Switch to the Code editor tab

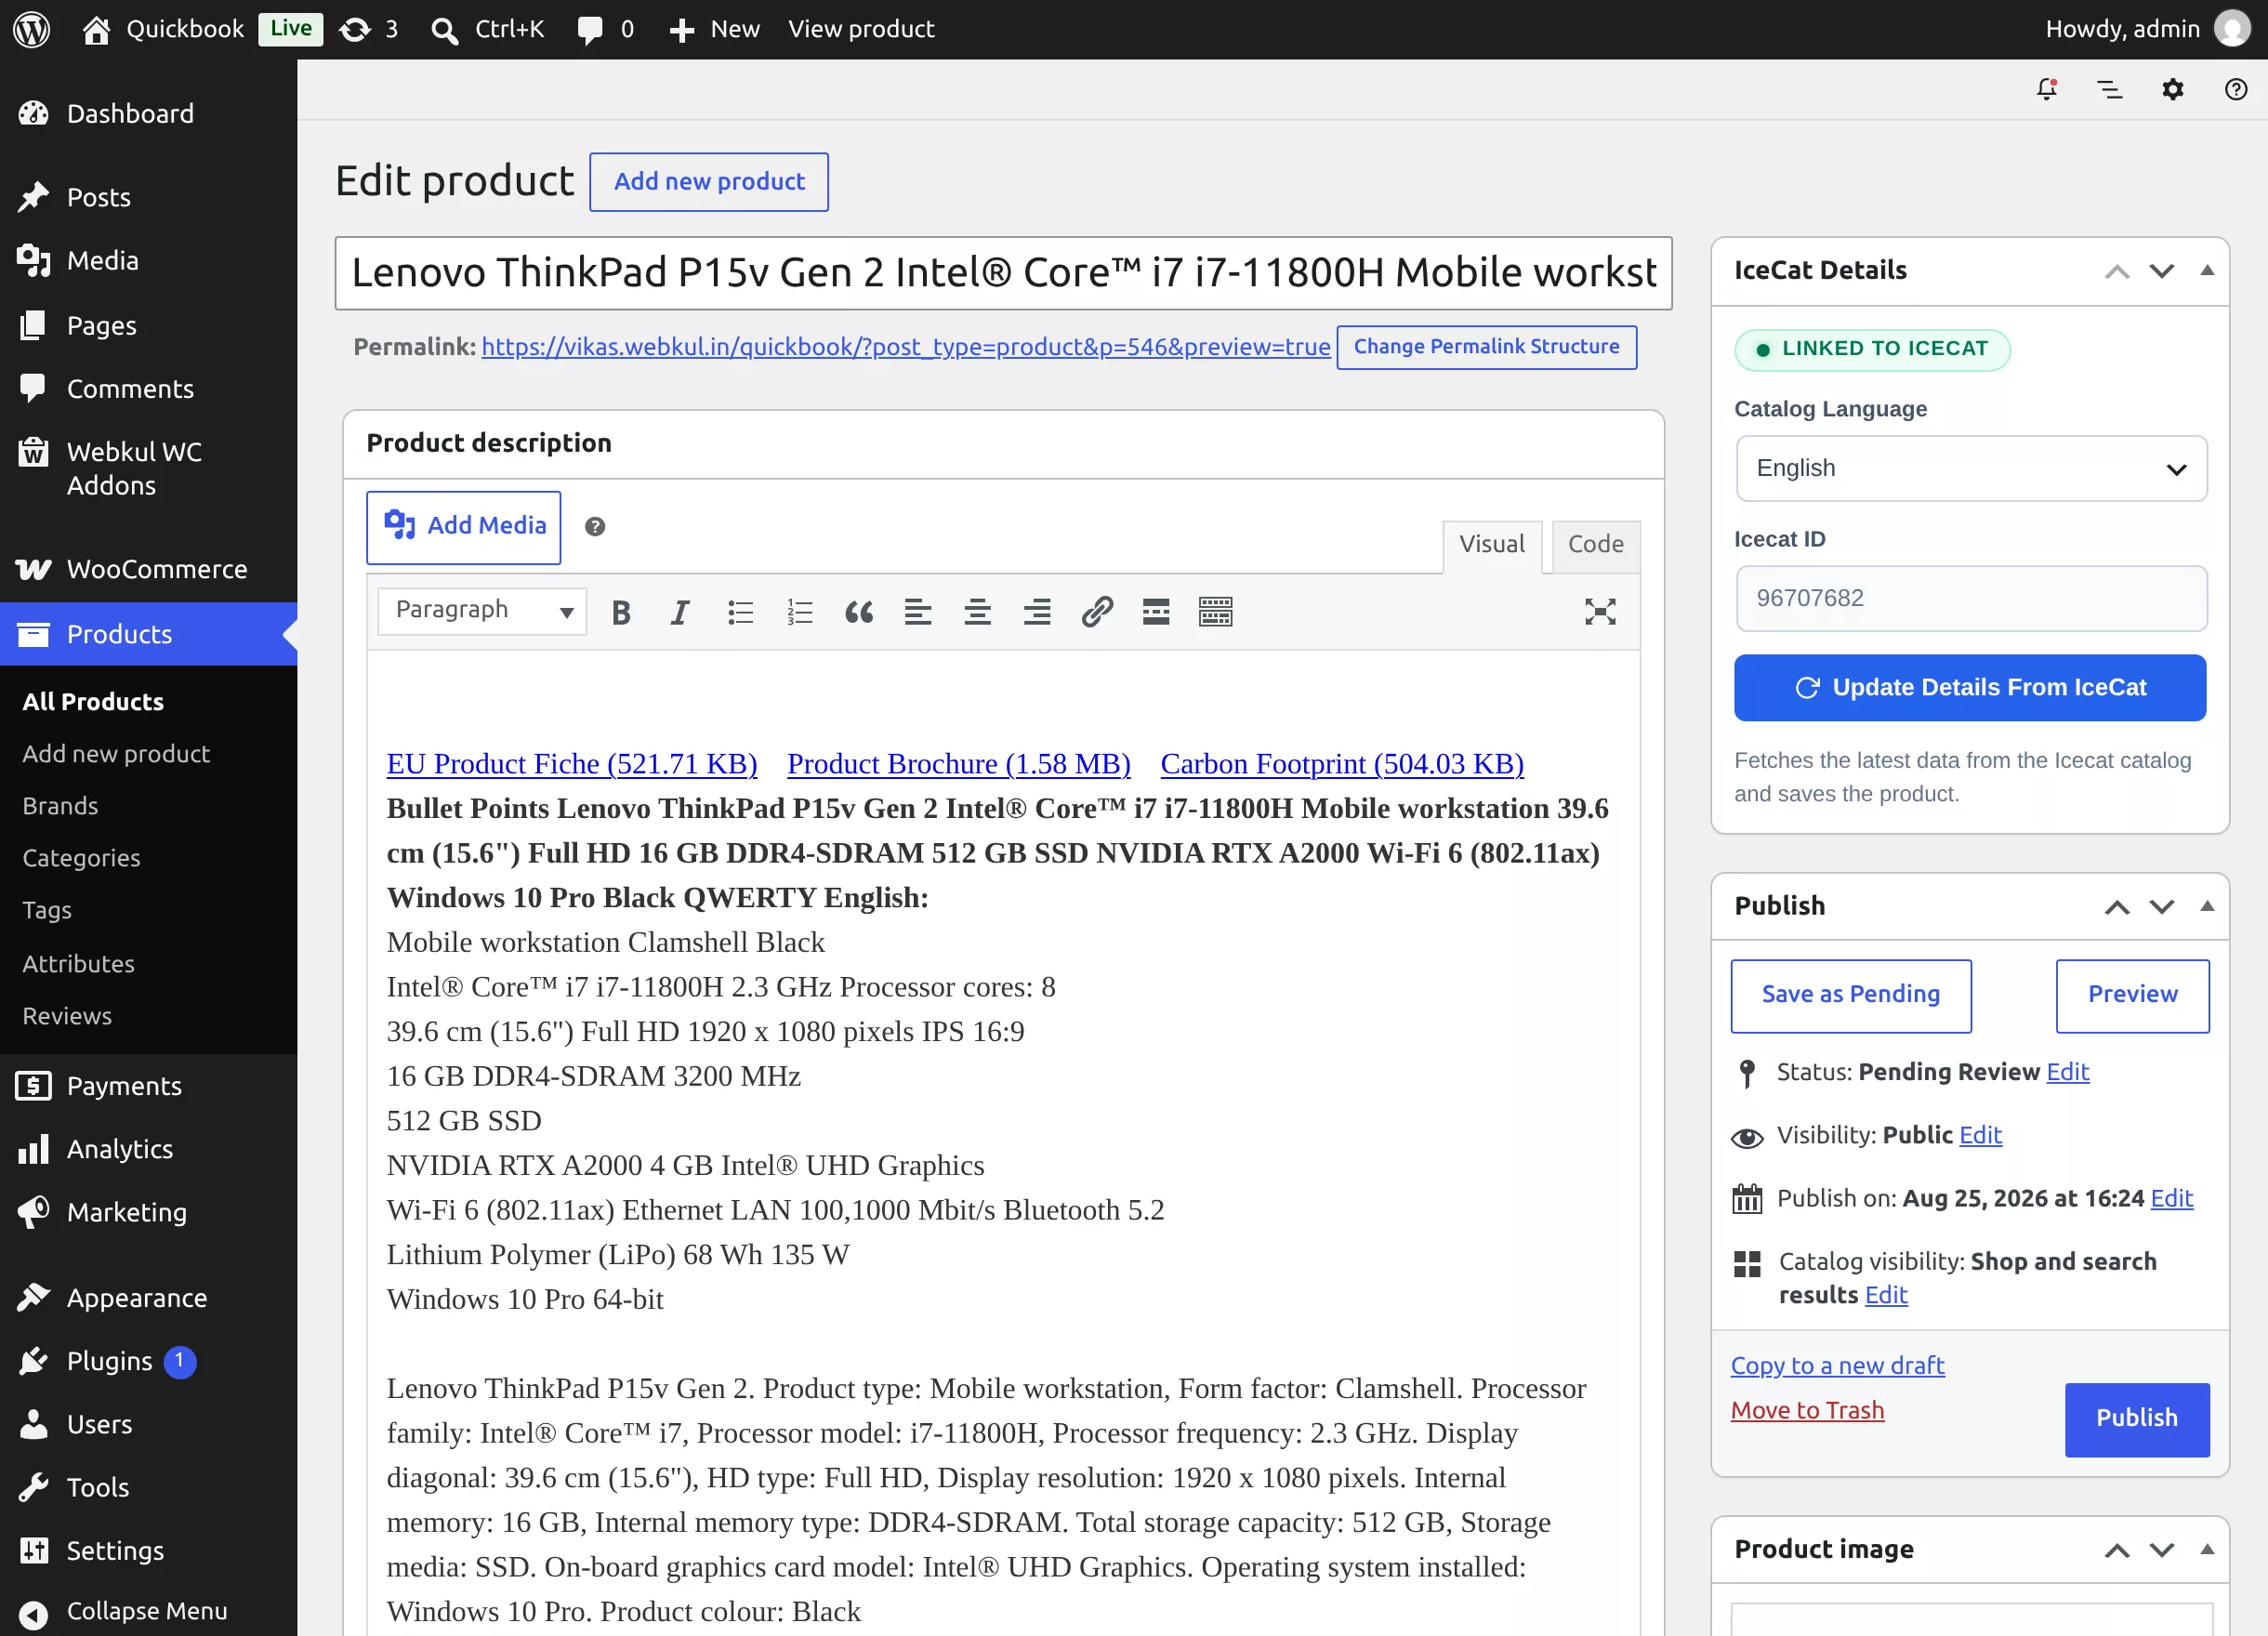(1595, 545)
